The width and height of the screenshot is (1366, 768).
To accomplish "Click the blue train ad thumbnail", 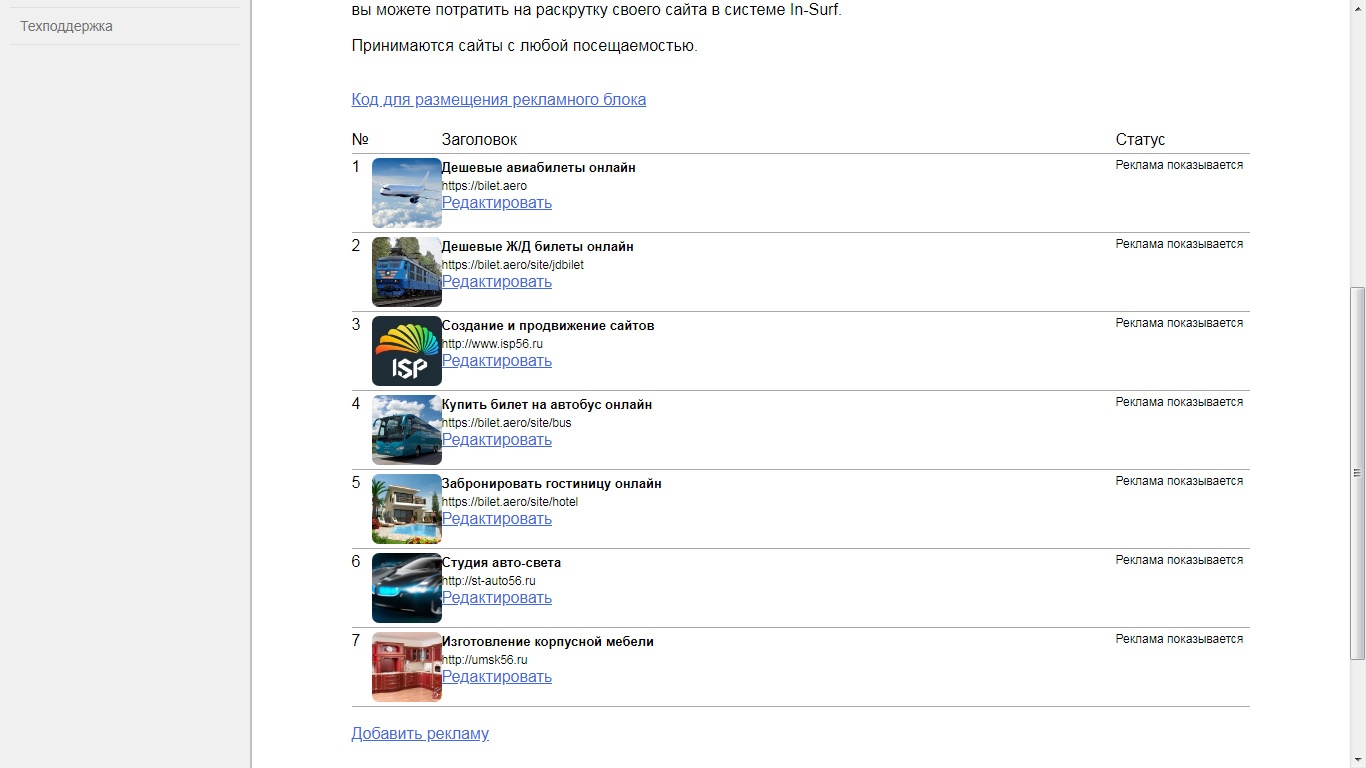I will tap(407, 272).
